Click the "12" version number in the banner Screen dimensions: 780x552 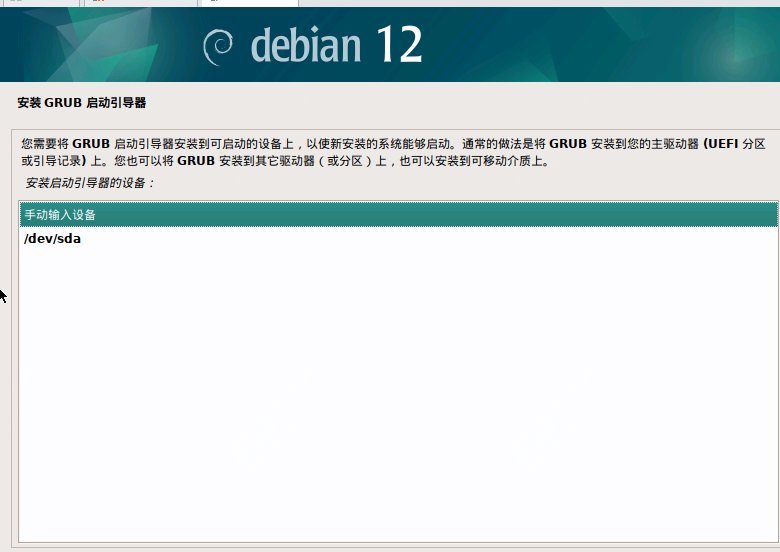[x=399, y=45]
